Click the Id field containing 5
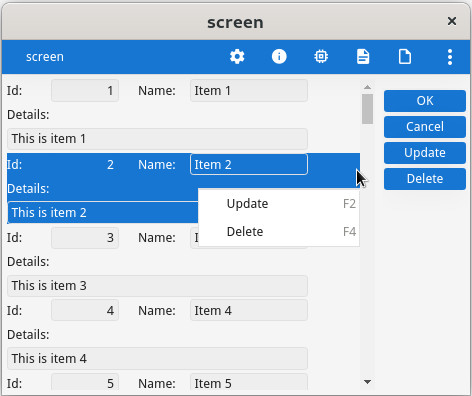472x396 pixels. pos(85,383)
